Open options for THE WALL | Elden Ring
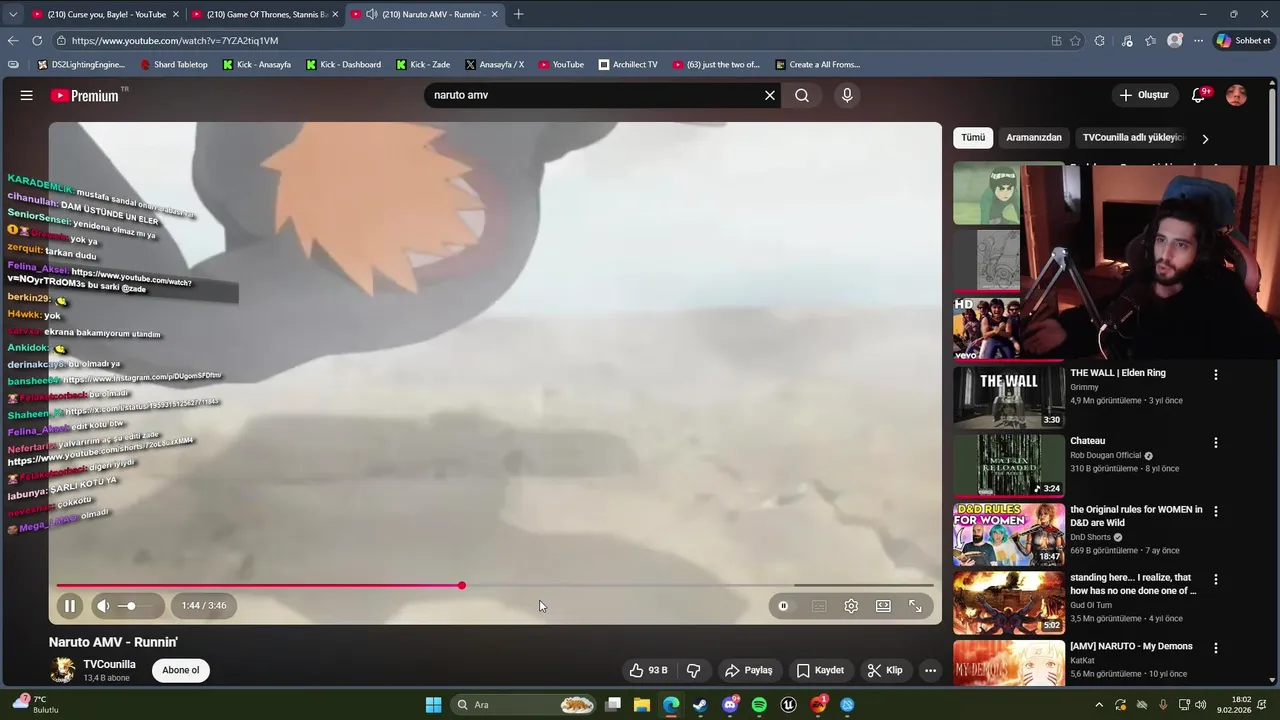The height and width of the screenshot is (720, 1280). pyautogui.click(x=1216, y=374)
